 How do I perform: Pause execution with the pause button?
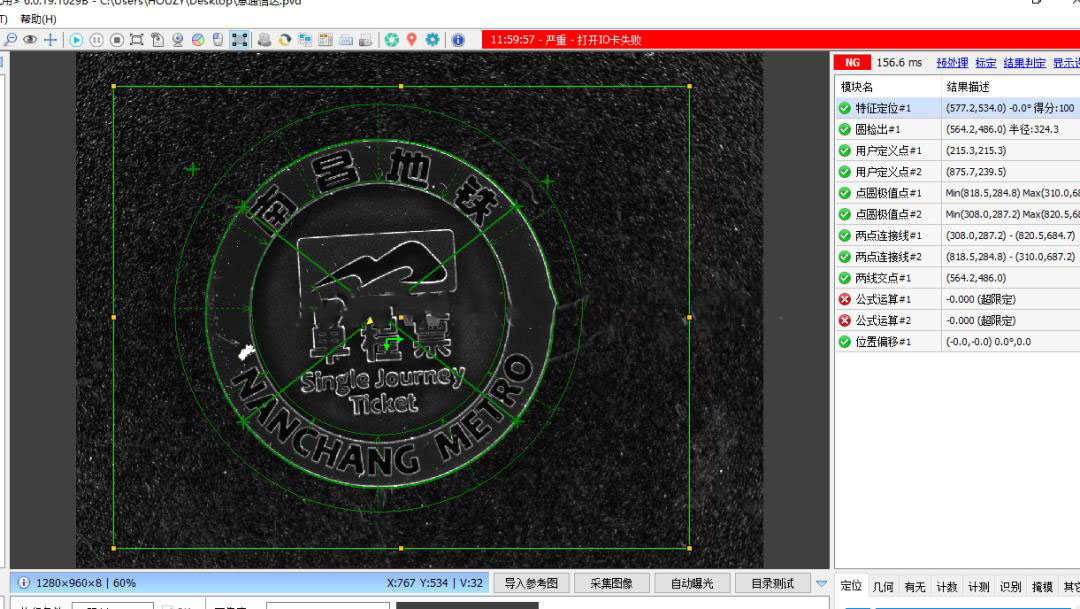click(x=96, y=40)
